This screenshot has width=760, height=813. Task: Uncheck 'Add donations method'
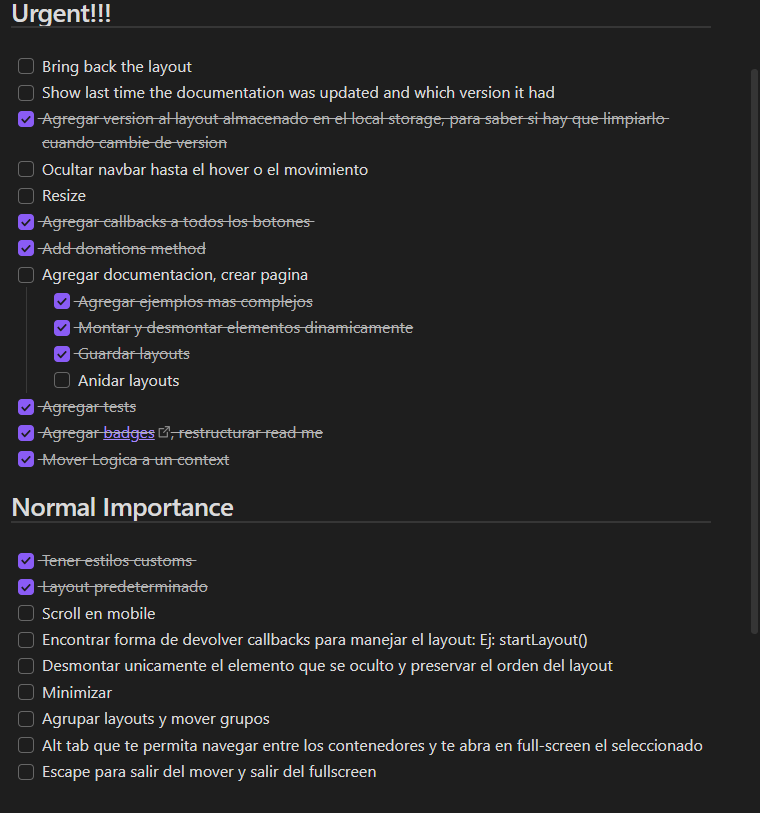click(25, 248)
